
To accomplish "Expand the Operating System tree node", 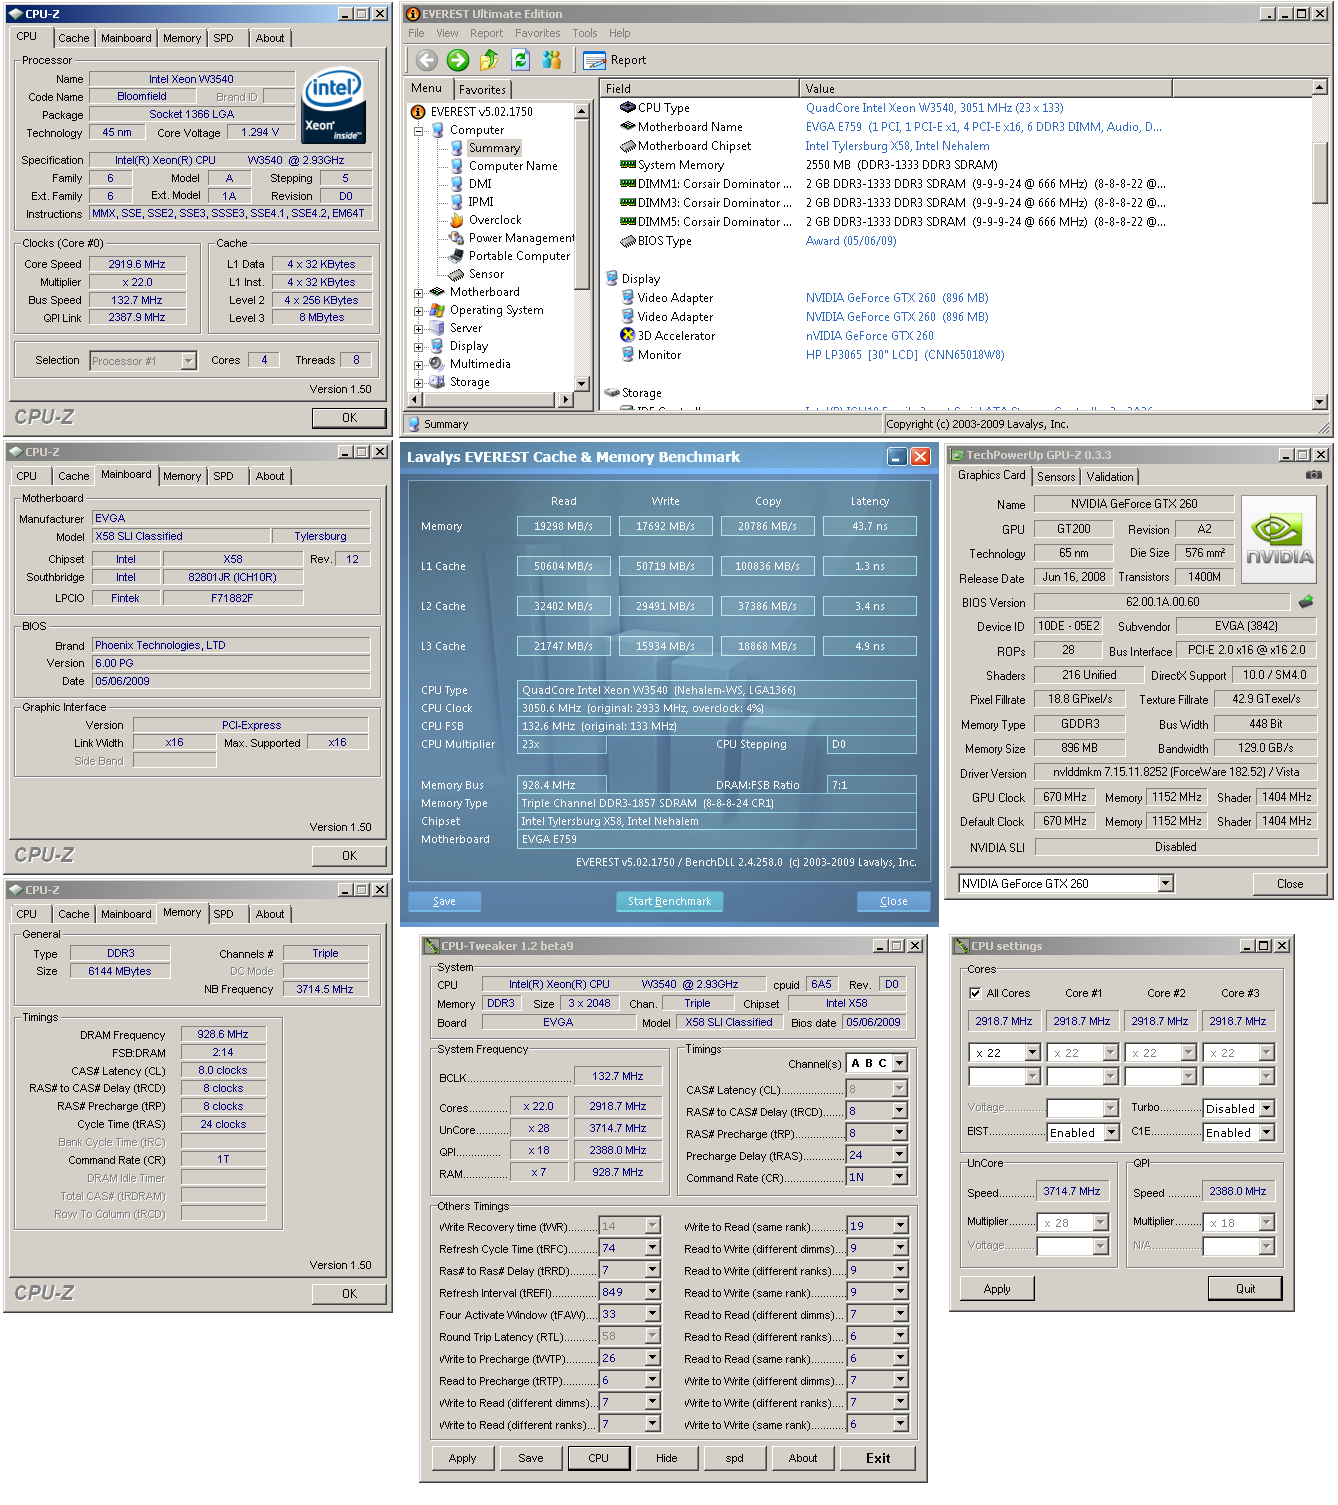I will coord(419,311).
